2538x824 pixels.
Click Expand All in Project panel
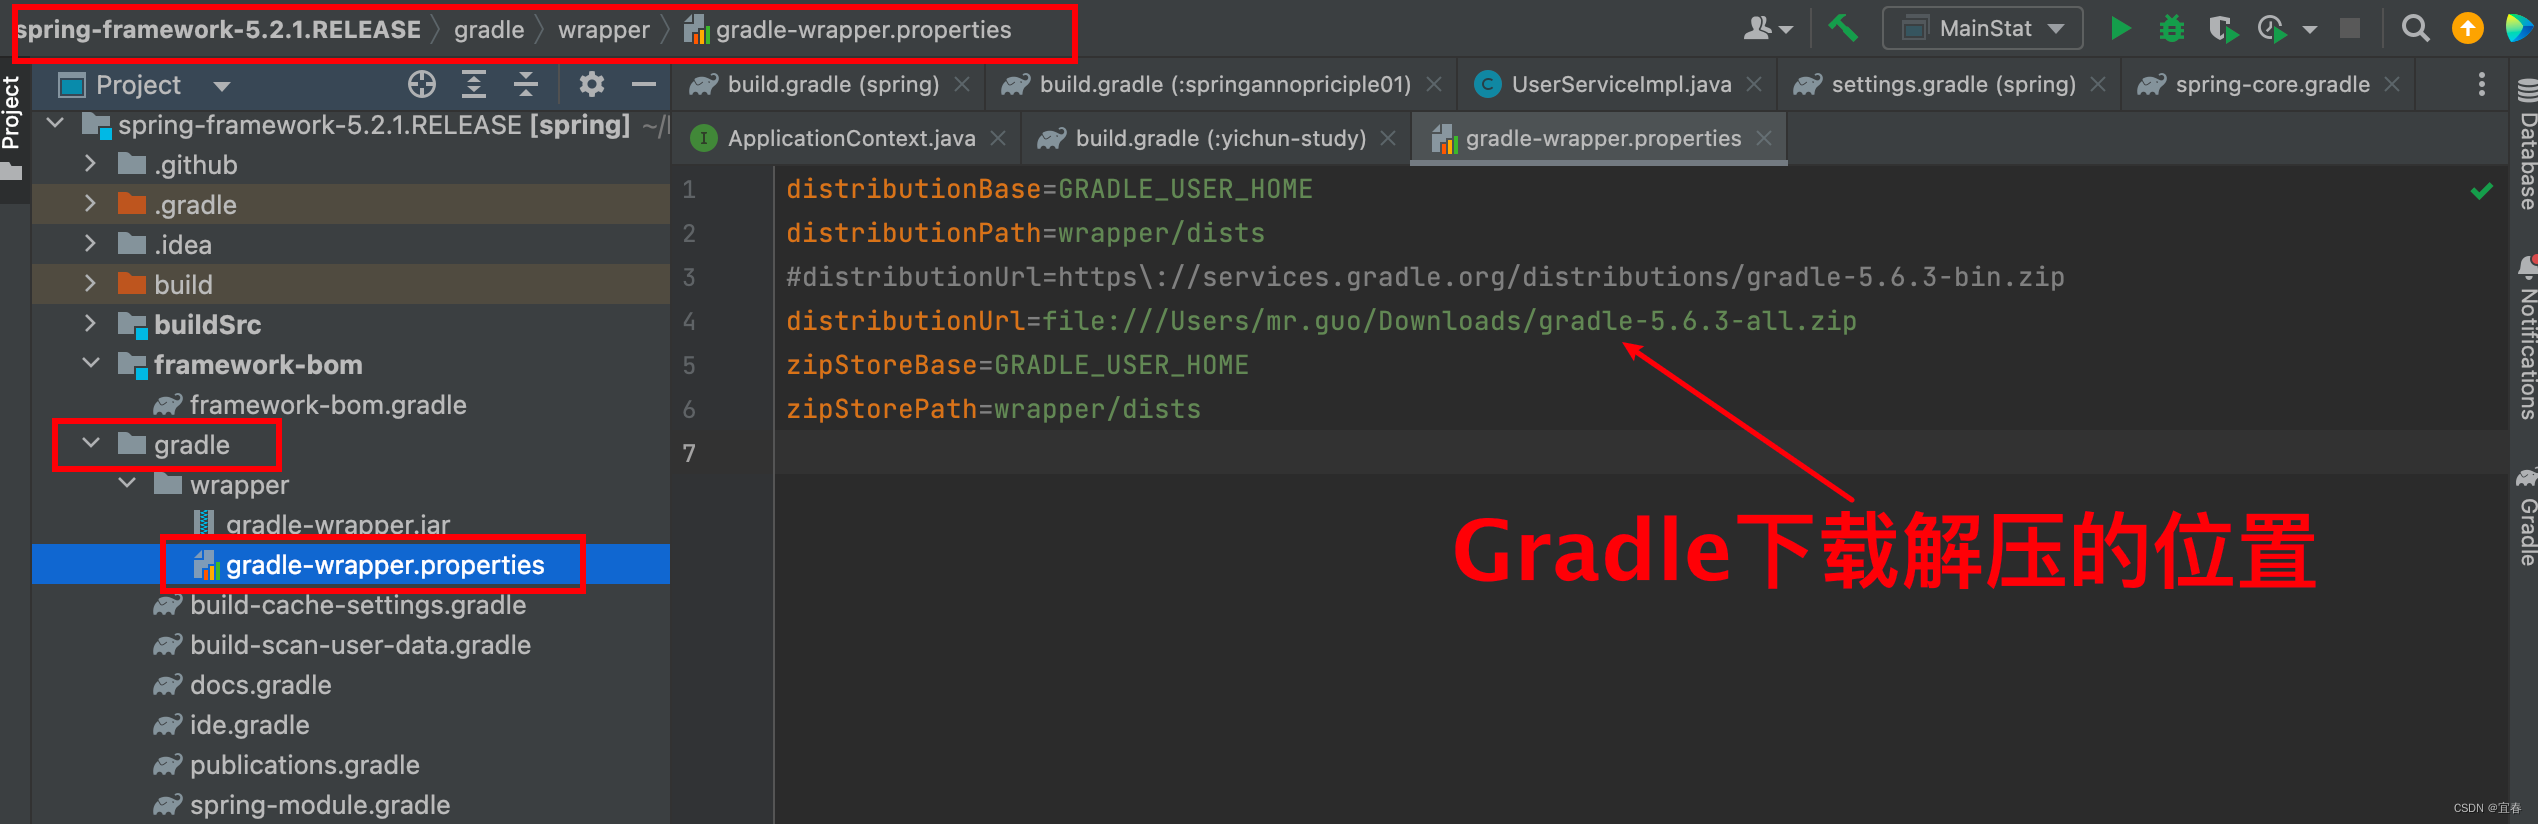coord(474,85)
